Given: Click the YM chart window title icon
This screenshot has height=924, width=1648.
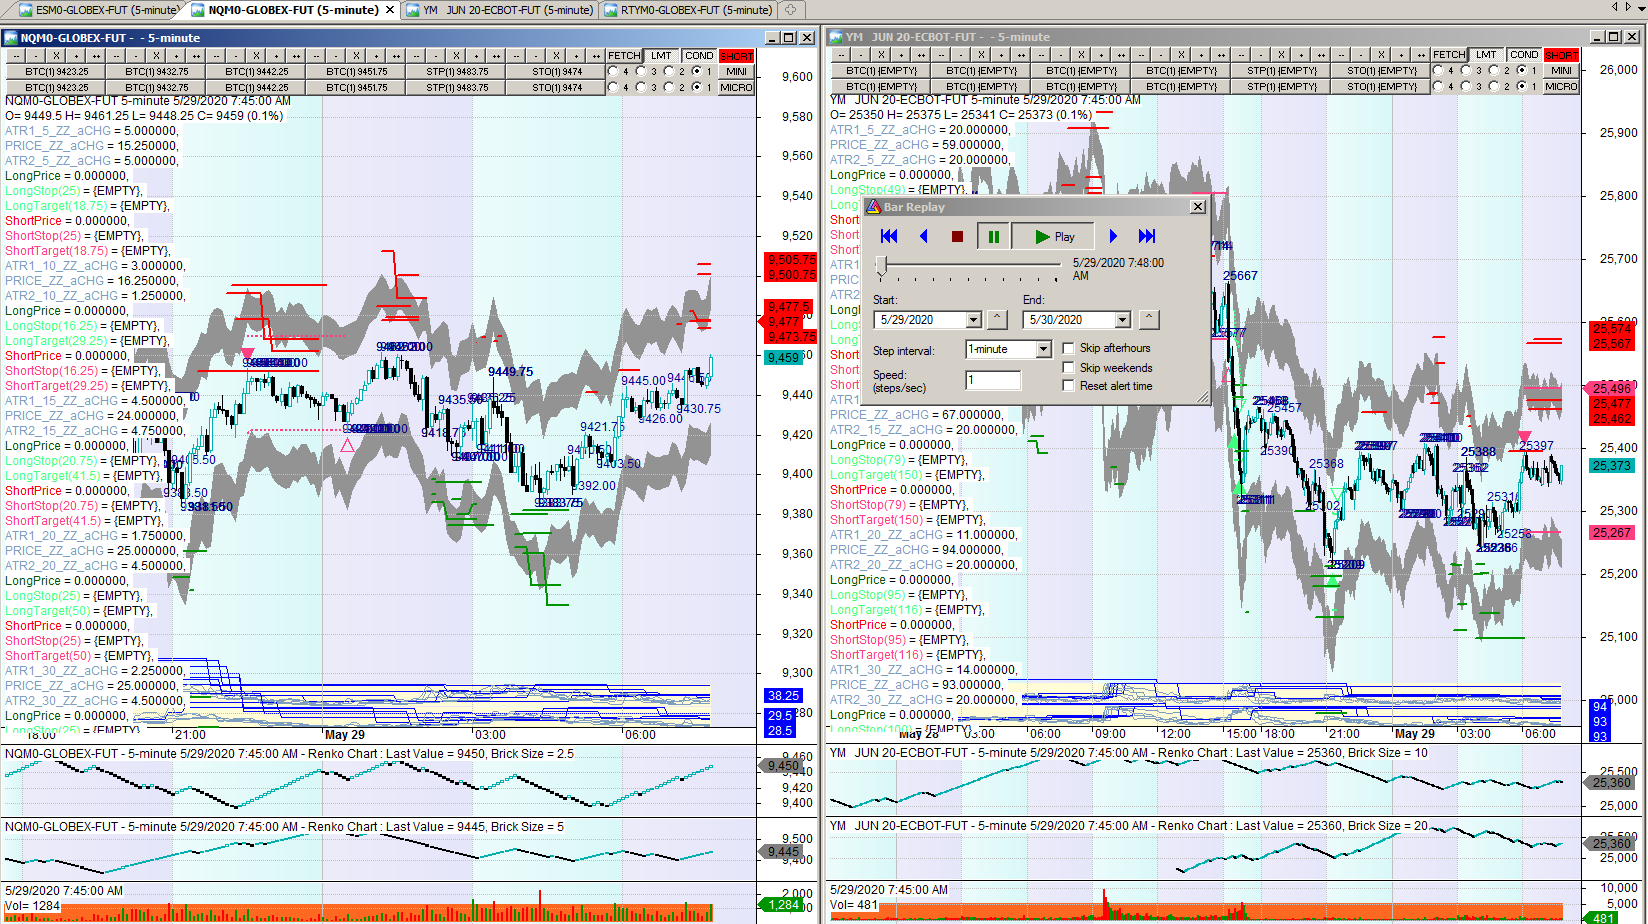Looking at the screenshot, I should (836, 37).
